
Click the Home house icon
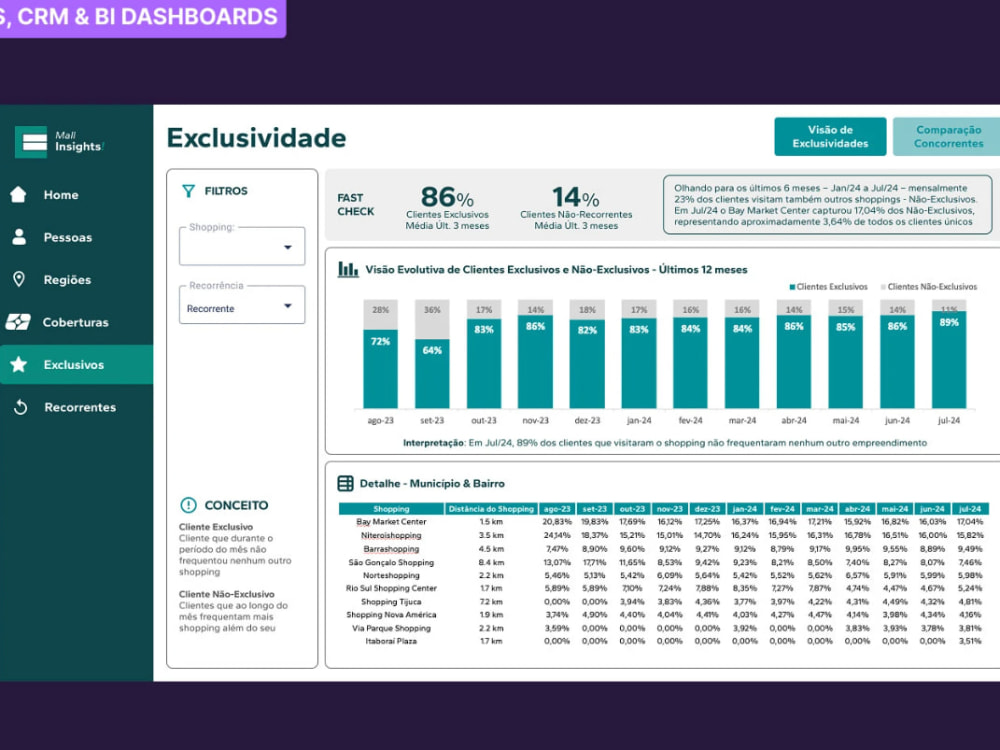pos(18,195)
